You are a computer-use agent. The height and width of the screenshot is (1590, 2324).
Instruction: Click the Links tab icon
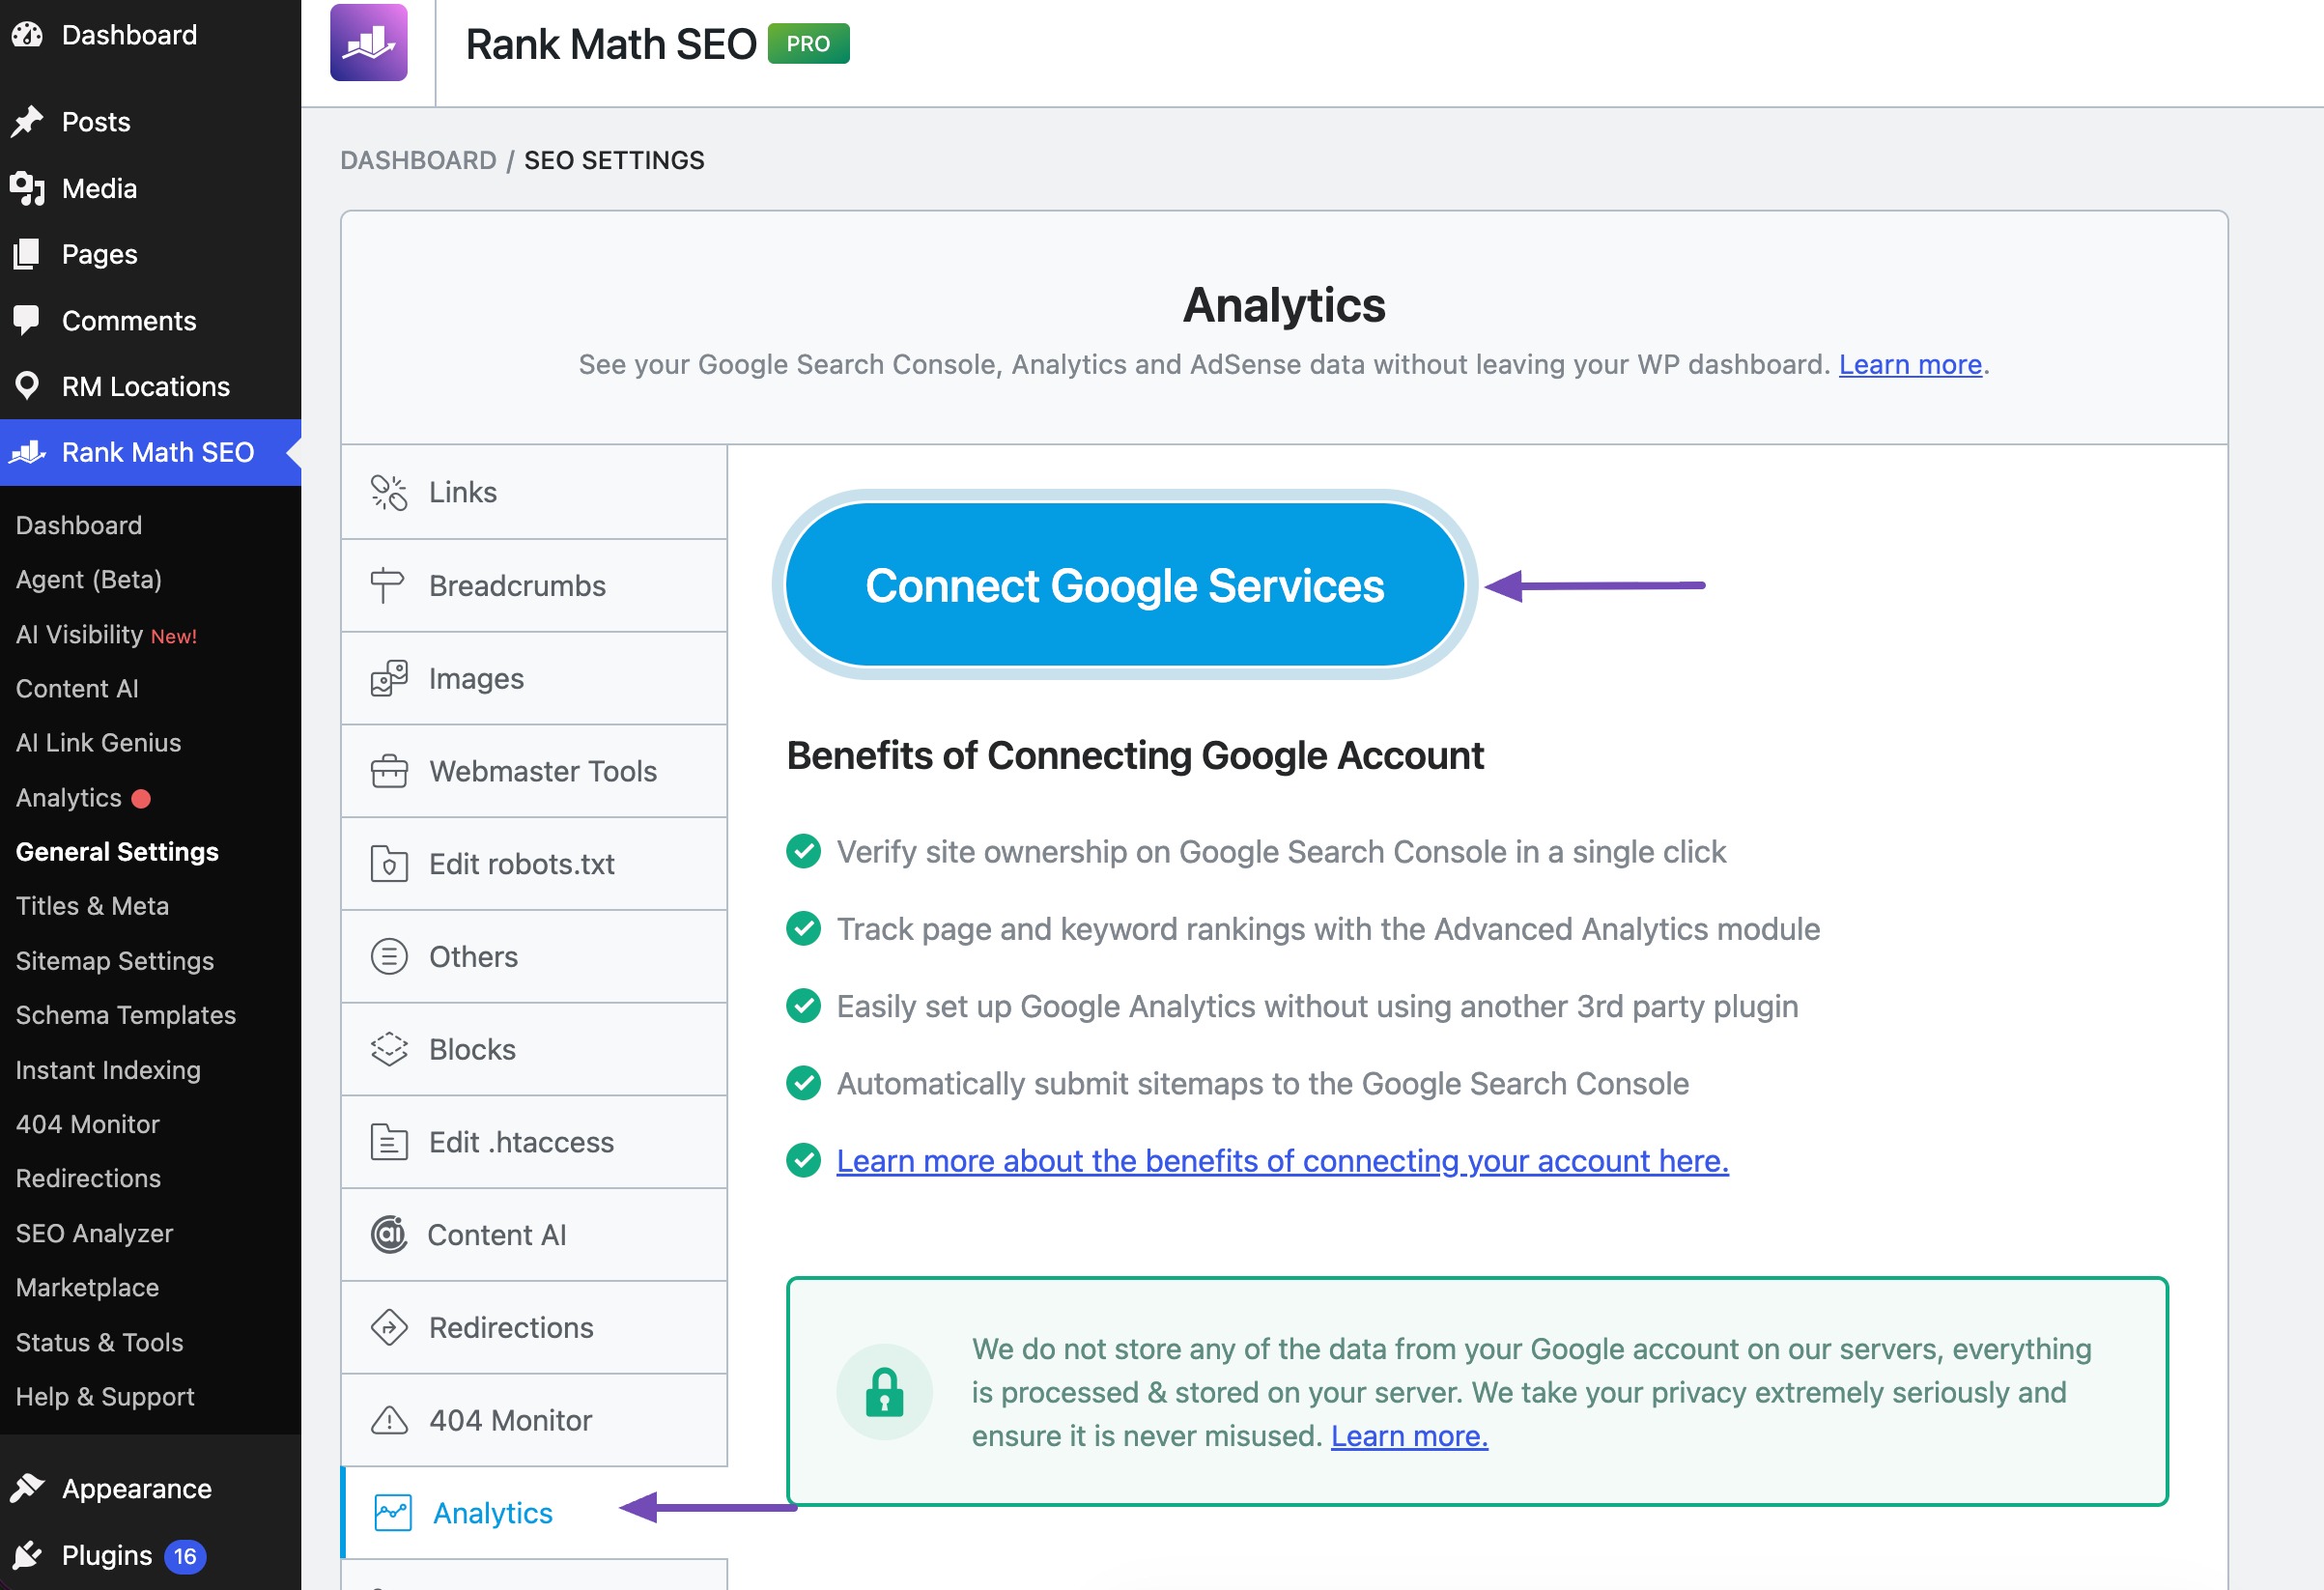coord(389,492)
